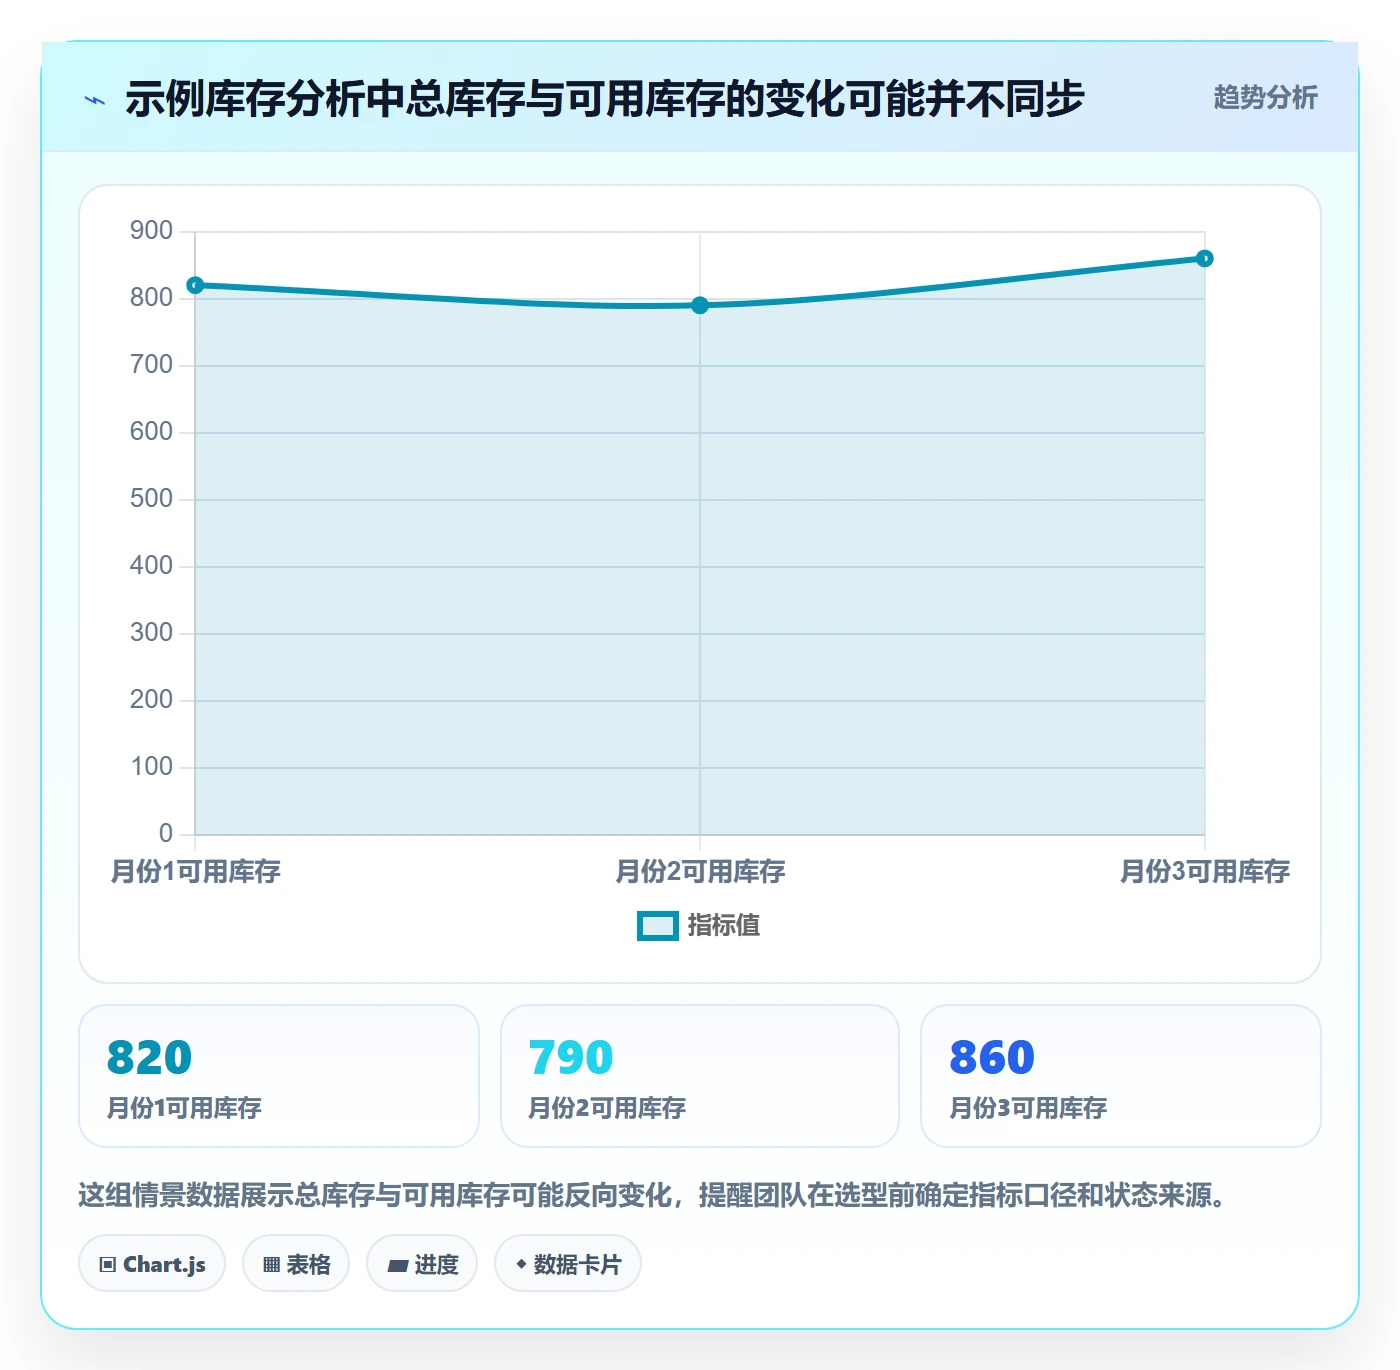Click the 月份3可用库存 x-axis label
This screenshot has width=1400, height=1370.
click(x=1205, y=872)
